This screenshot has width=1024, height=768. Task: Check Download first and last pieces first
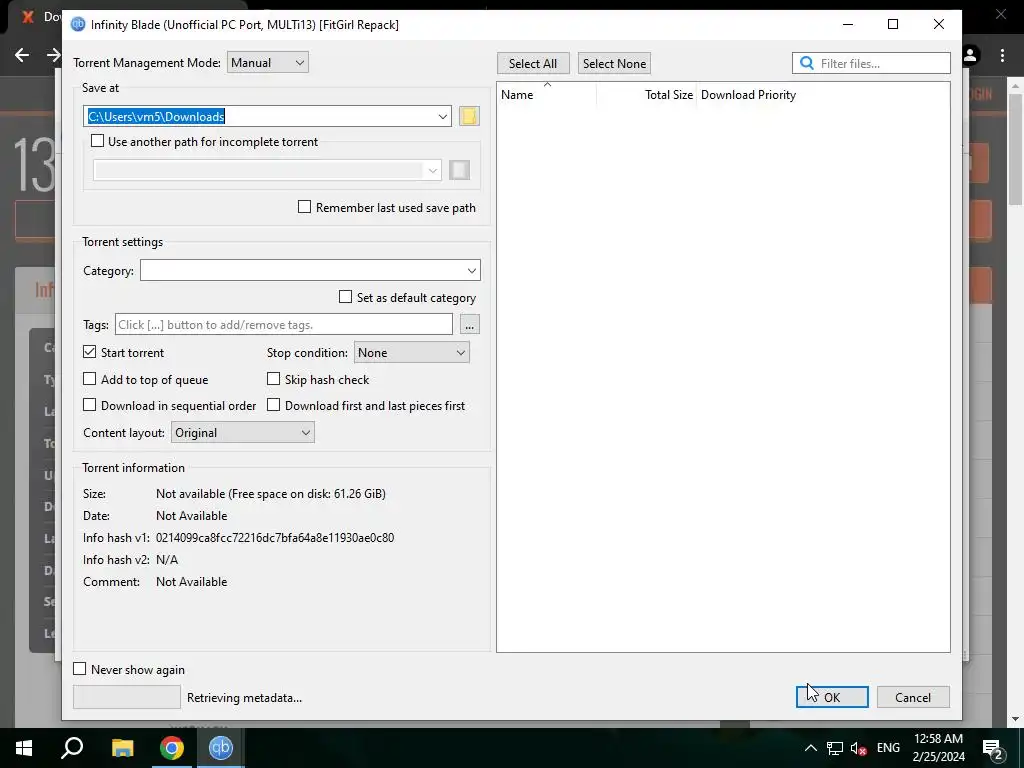pyautogui.click(x=274, y=405)
